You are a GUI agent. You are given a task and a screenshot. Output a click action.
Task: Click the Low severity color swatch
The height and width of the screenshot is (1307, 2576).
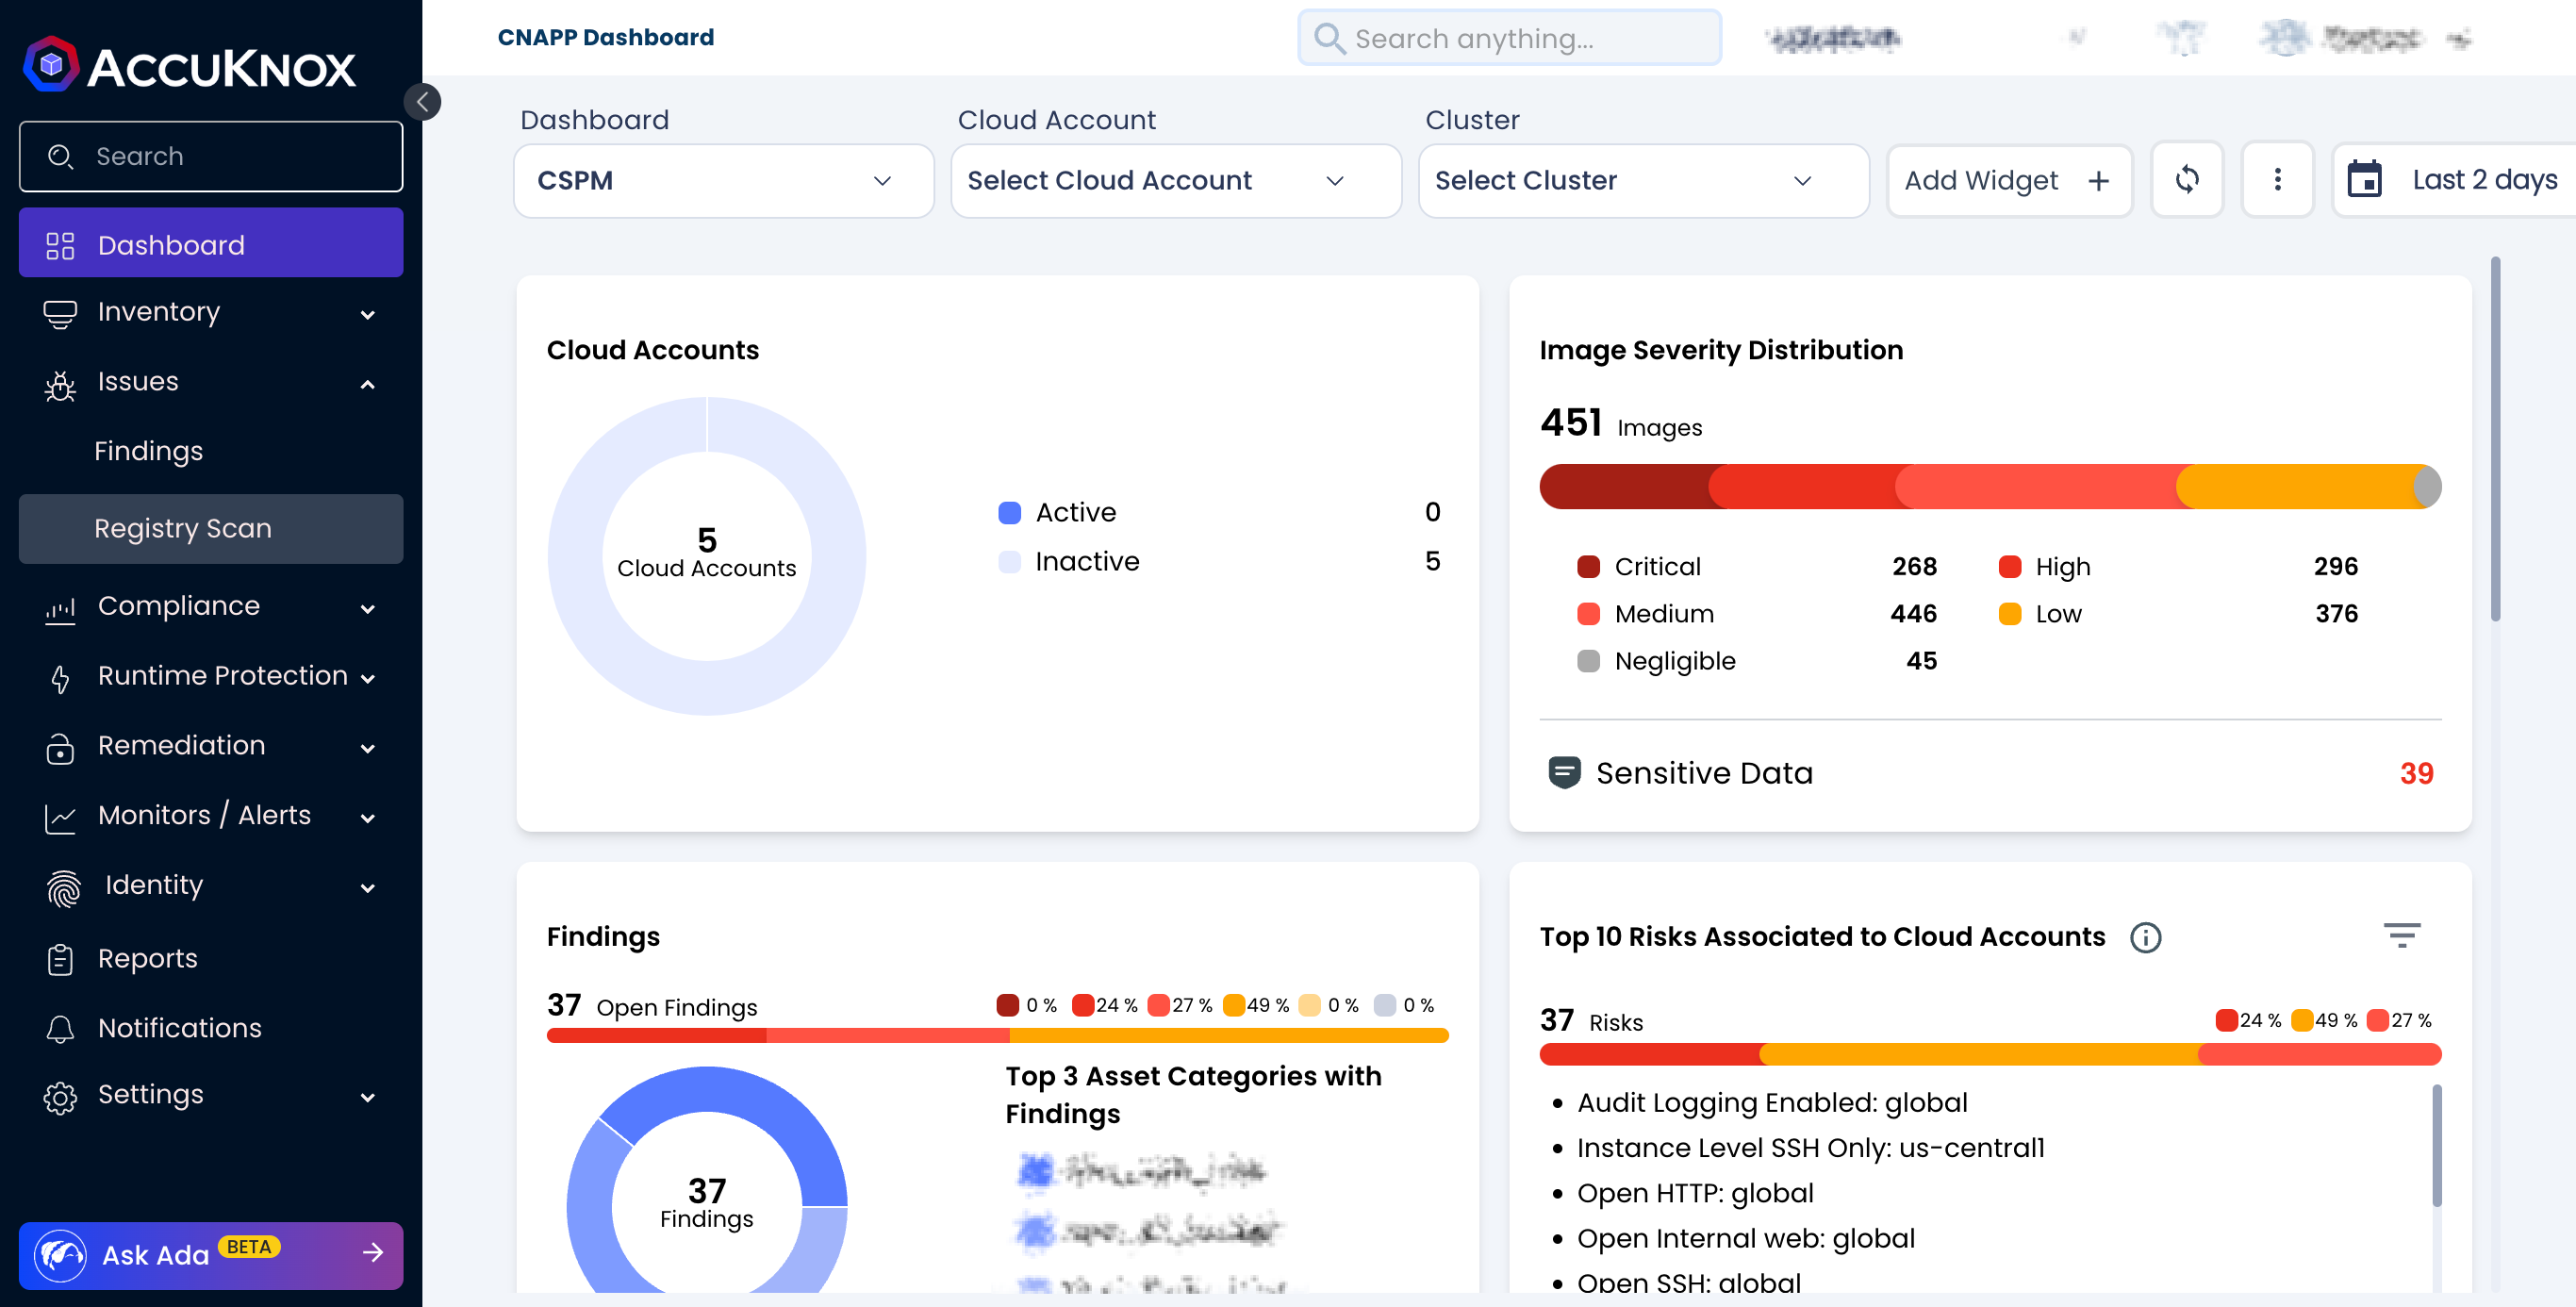click(2009, 613)
